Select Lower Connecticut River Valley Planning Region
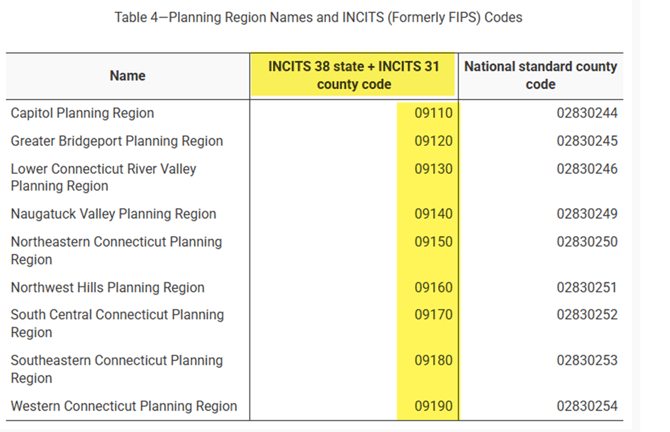 103,177
